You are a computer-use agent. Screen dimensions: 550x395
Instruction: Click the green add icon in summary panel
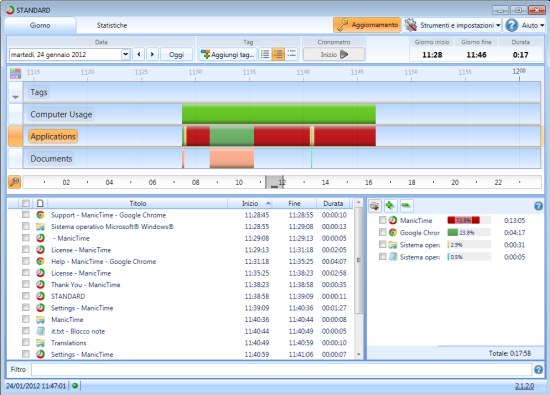pos(390,206)
